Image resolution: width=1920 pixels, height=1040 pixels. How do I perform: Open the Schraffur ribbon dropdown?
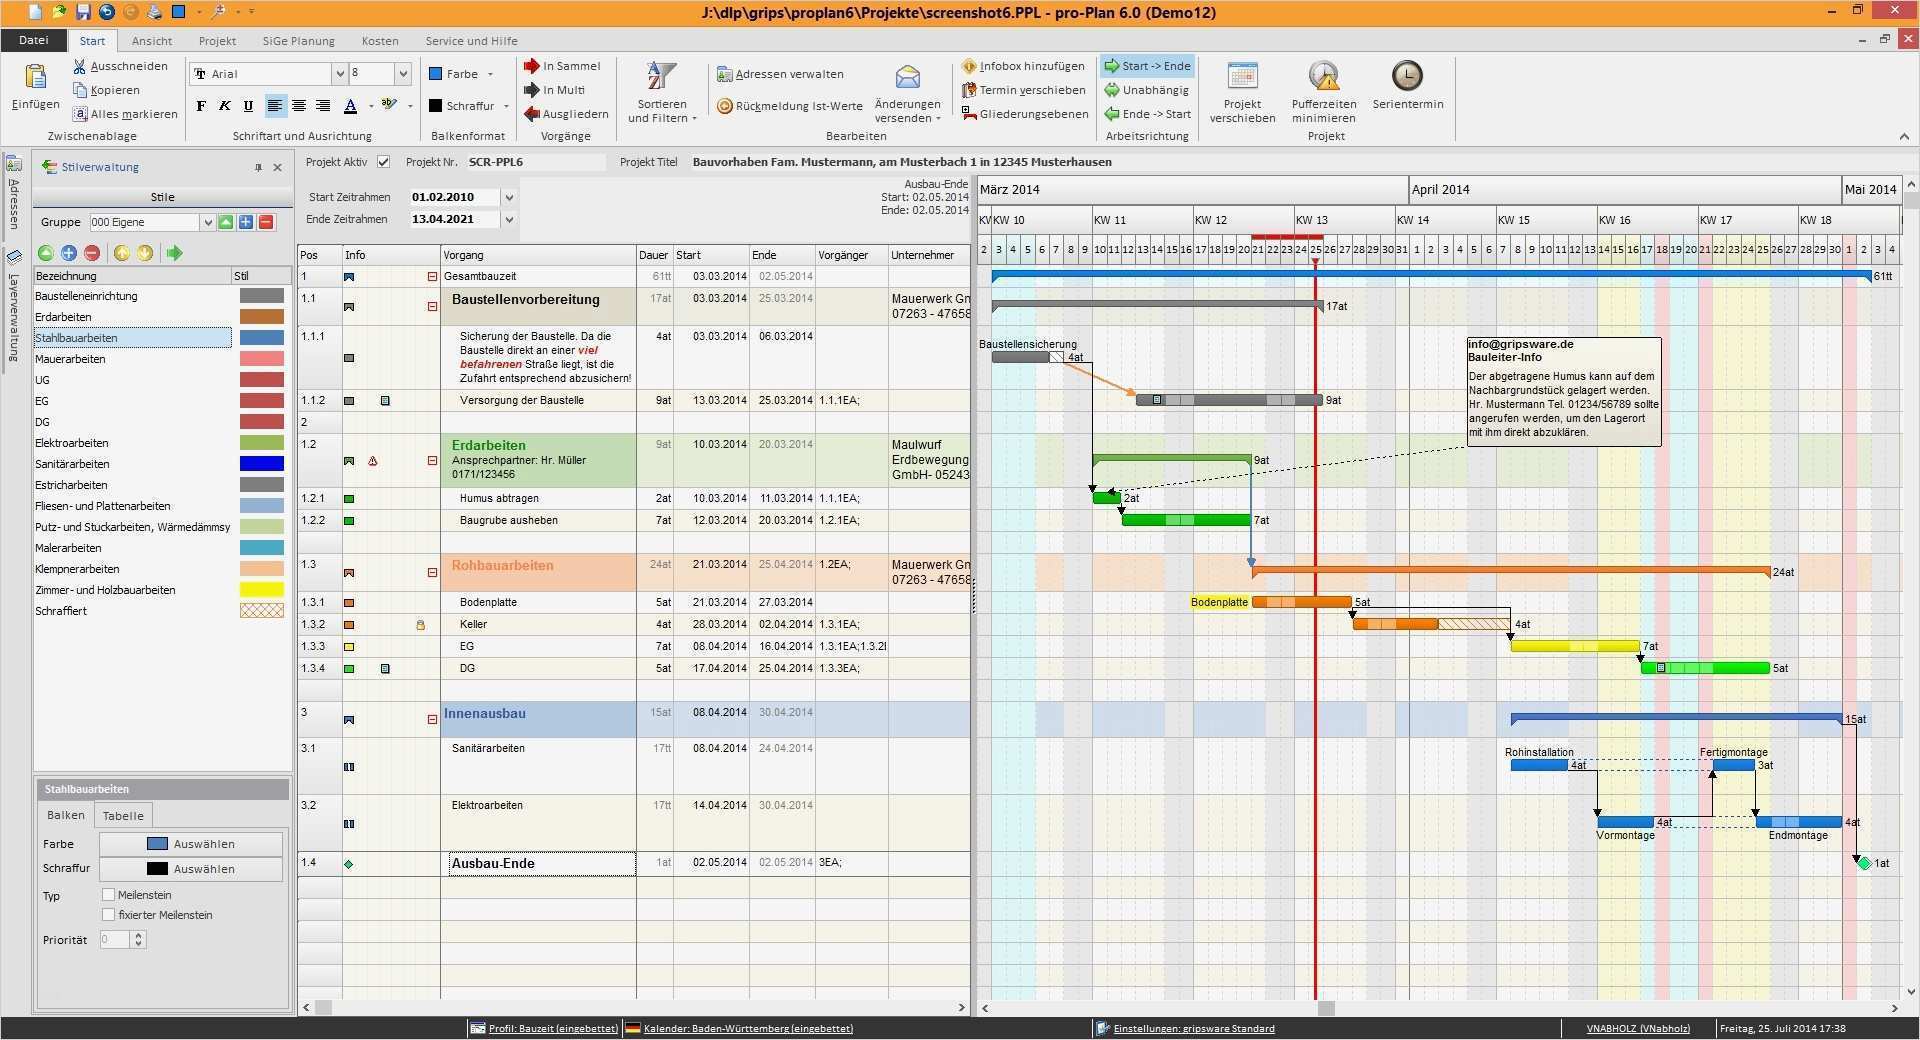[x=506, y=106]
